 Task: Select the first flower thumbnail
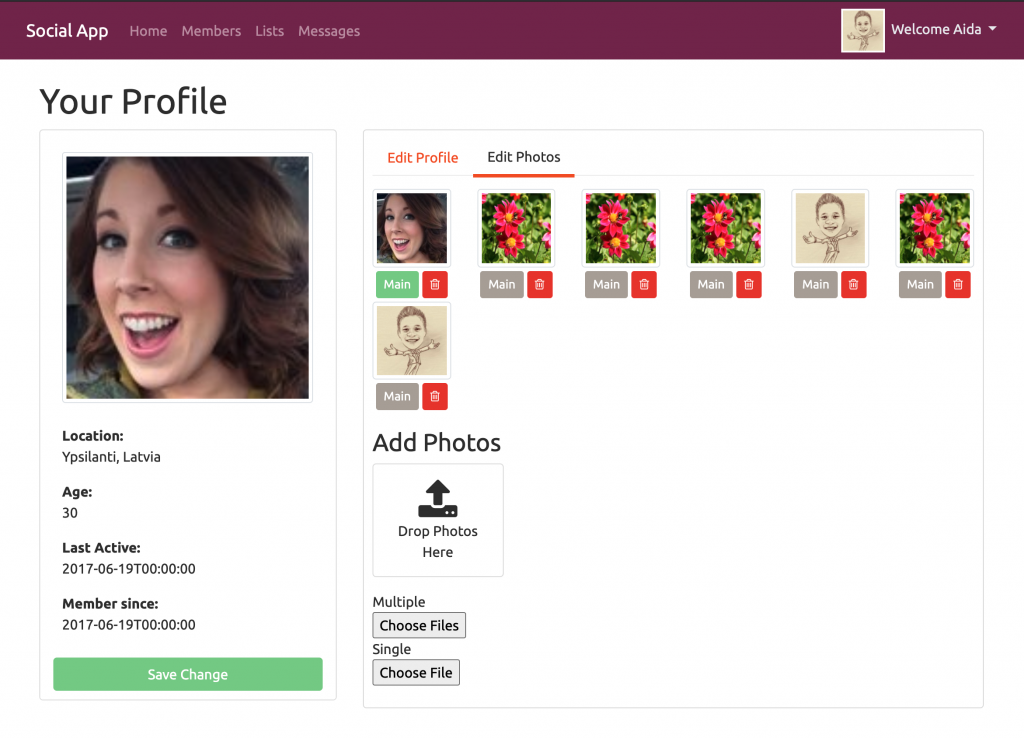point(517,228)
